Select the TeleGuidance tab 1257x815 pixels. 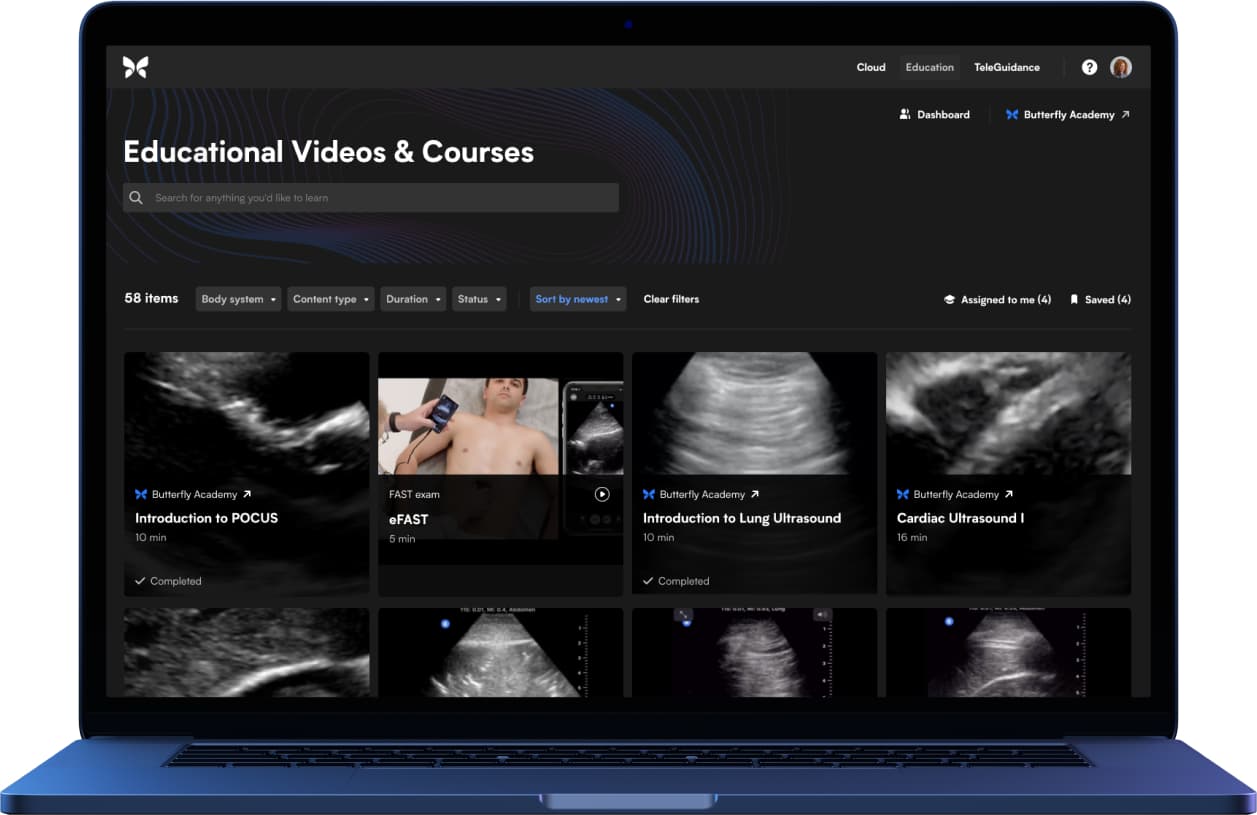point(1006,67)
